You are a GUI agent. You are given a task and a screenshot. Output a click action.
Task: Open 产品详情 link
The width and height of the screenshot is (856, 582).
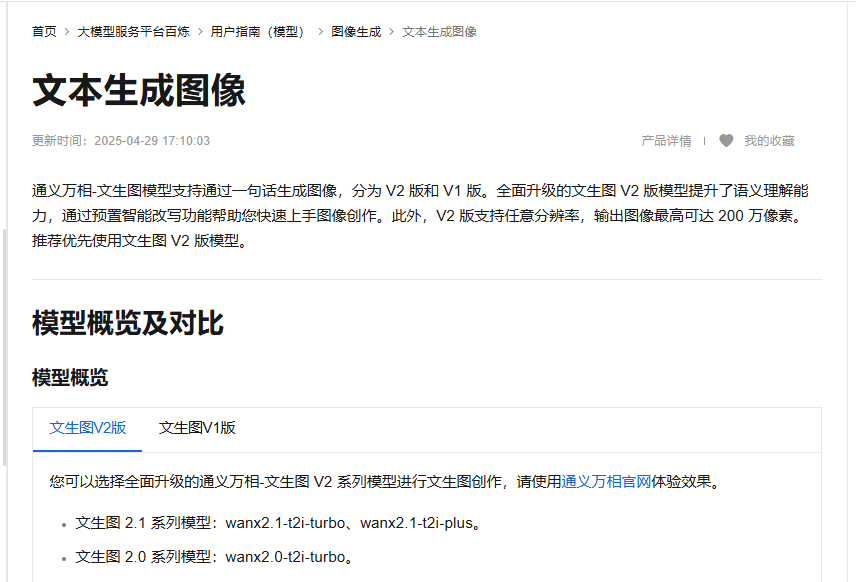pyautogui.click(x=666, y=141)
